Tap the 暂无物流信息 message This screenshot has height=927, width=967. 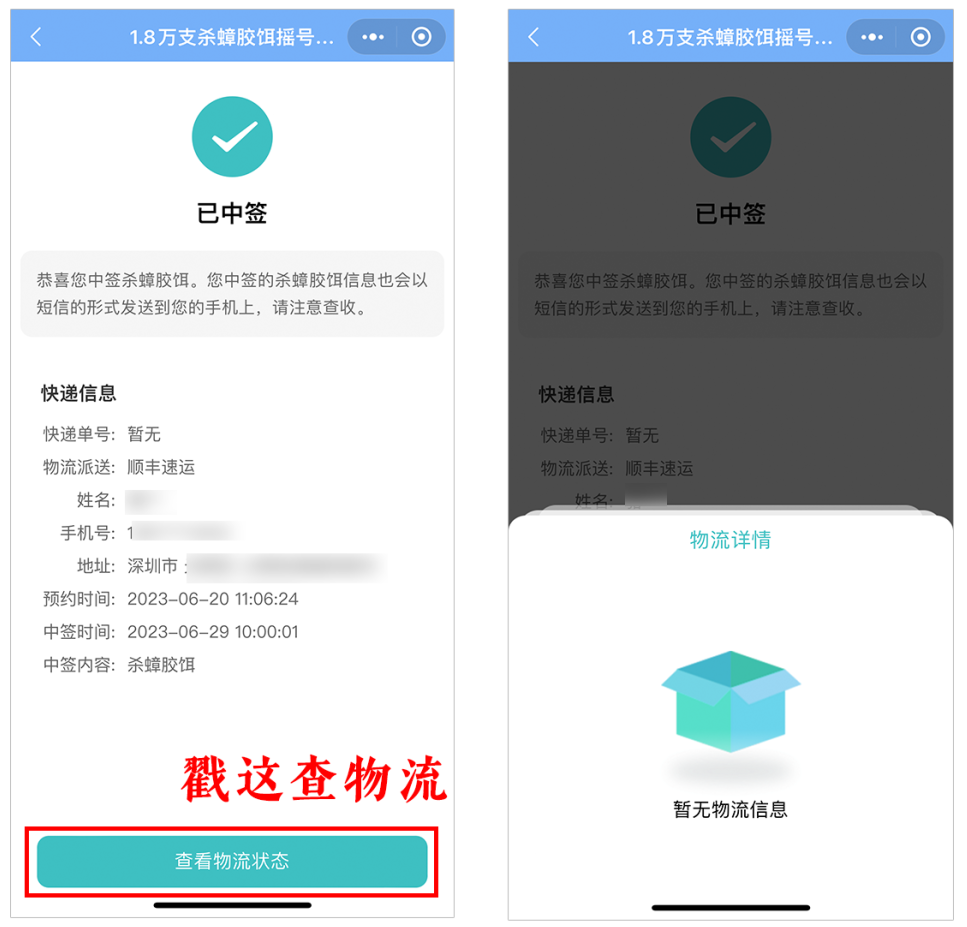(731, 809)
